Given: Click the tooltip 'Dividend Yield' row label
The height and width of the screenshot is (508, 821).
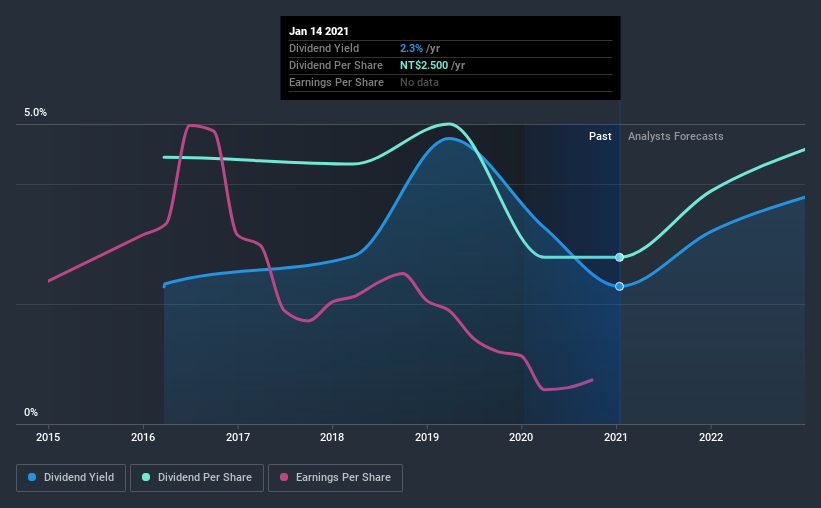Looking at the screenshot, I should point(324,48).
